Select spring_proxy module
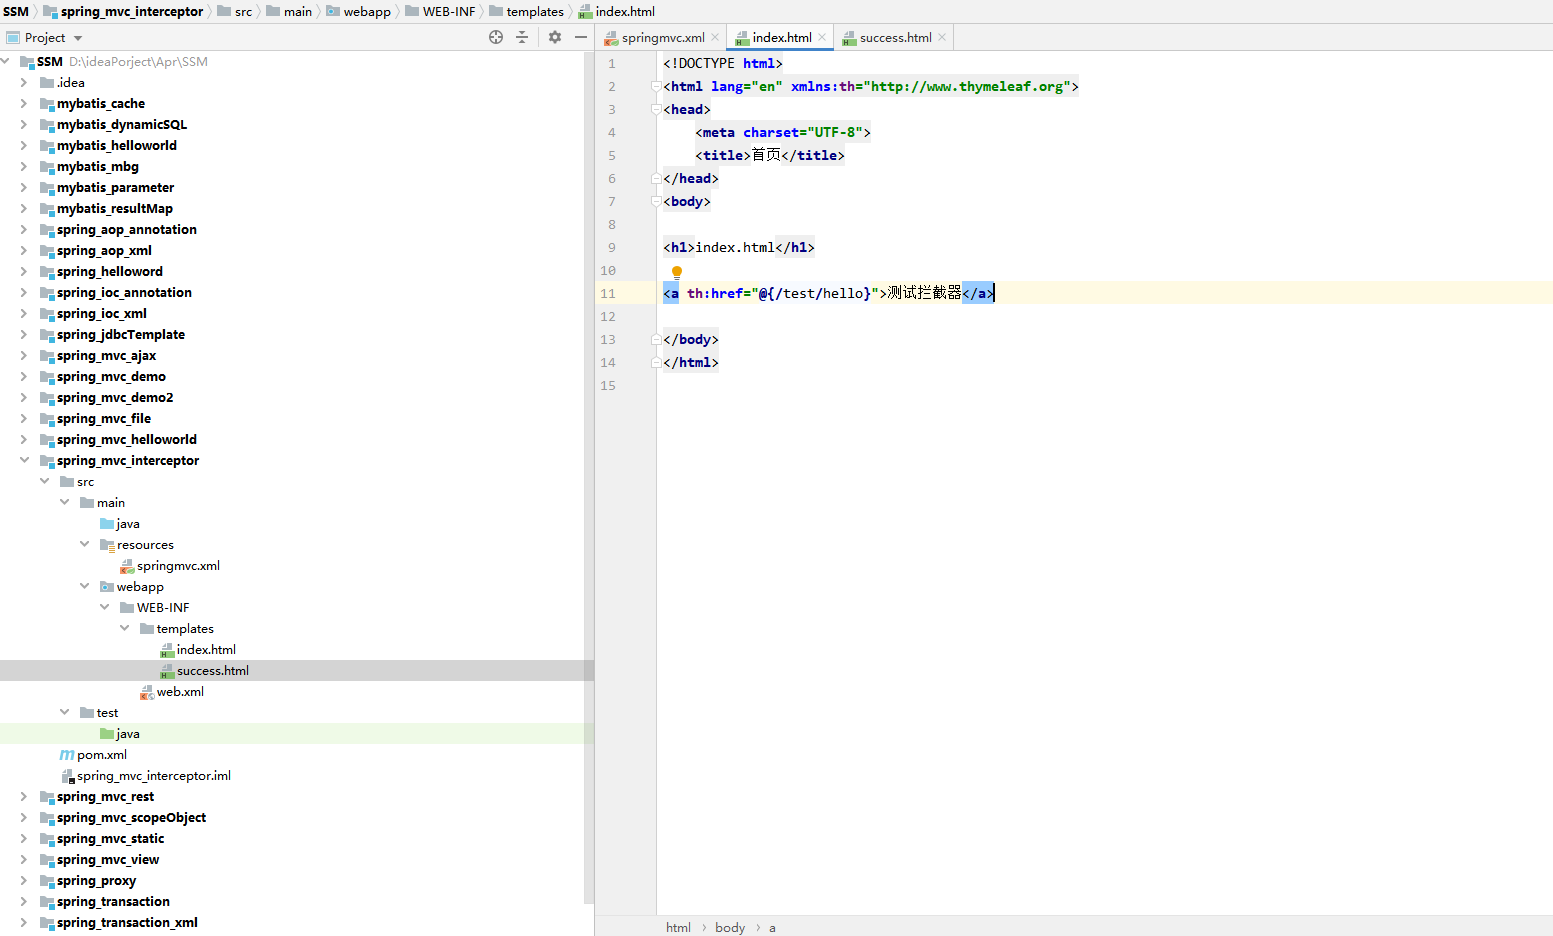 [x=96, y=881]
